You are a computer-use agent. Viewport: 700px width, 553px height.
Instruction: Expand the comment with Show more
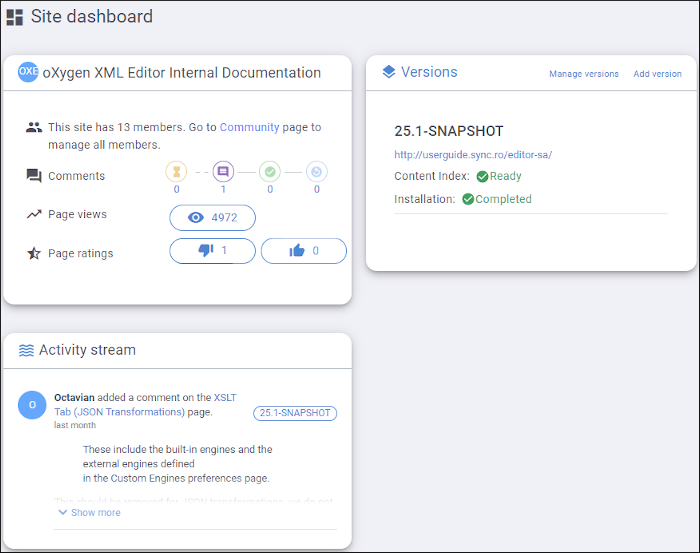click(90, 512)
